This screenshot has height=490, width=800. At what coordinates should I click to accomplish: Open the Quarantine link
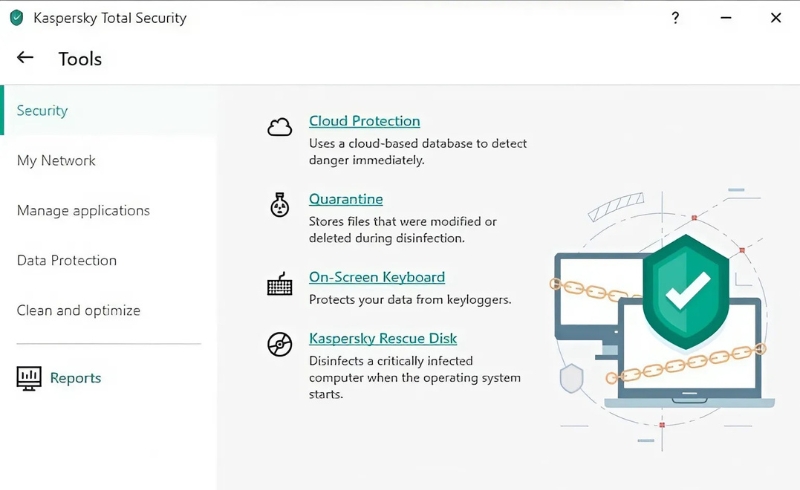[346, 199]
